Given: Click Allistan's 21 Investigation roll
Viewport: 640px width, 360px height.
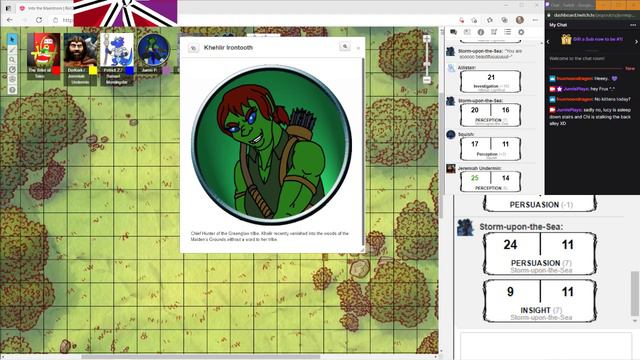Looking at the screenshot, I should pyautogui.click(x=491, y=81).
